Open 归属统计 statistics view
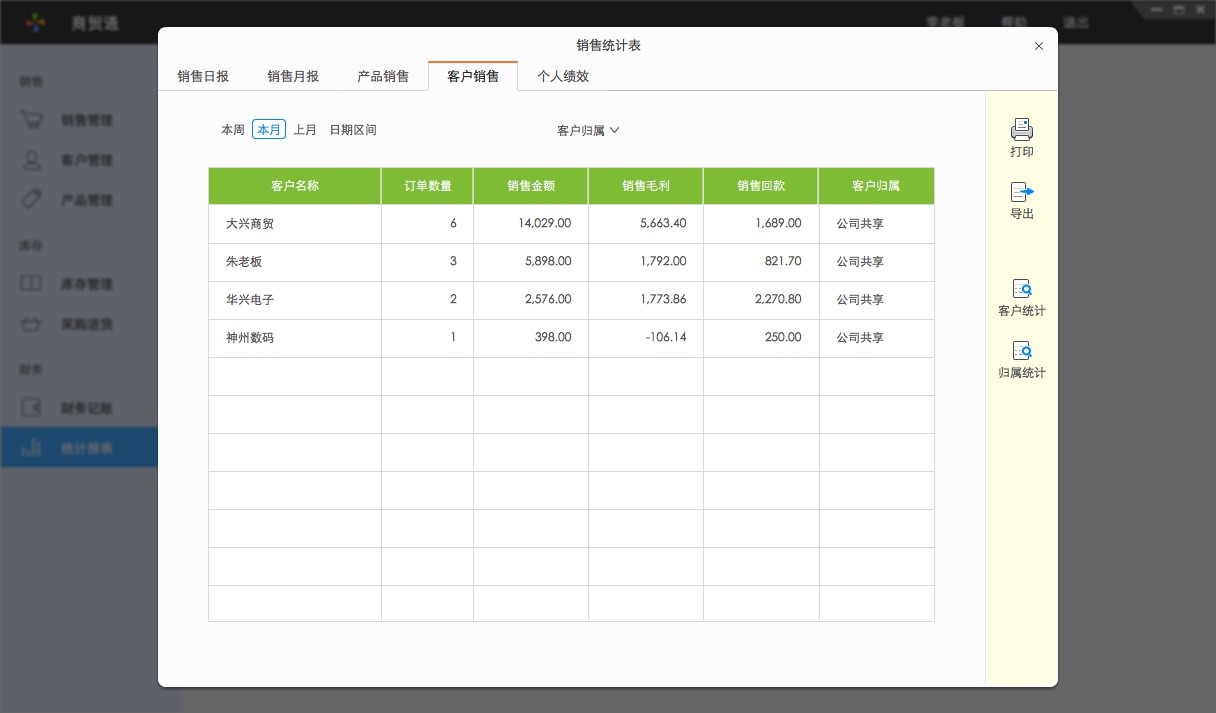Viewport: 1216px width, 713px height. click(x=1021, y=358)
